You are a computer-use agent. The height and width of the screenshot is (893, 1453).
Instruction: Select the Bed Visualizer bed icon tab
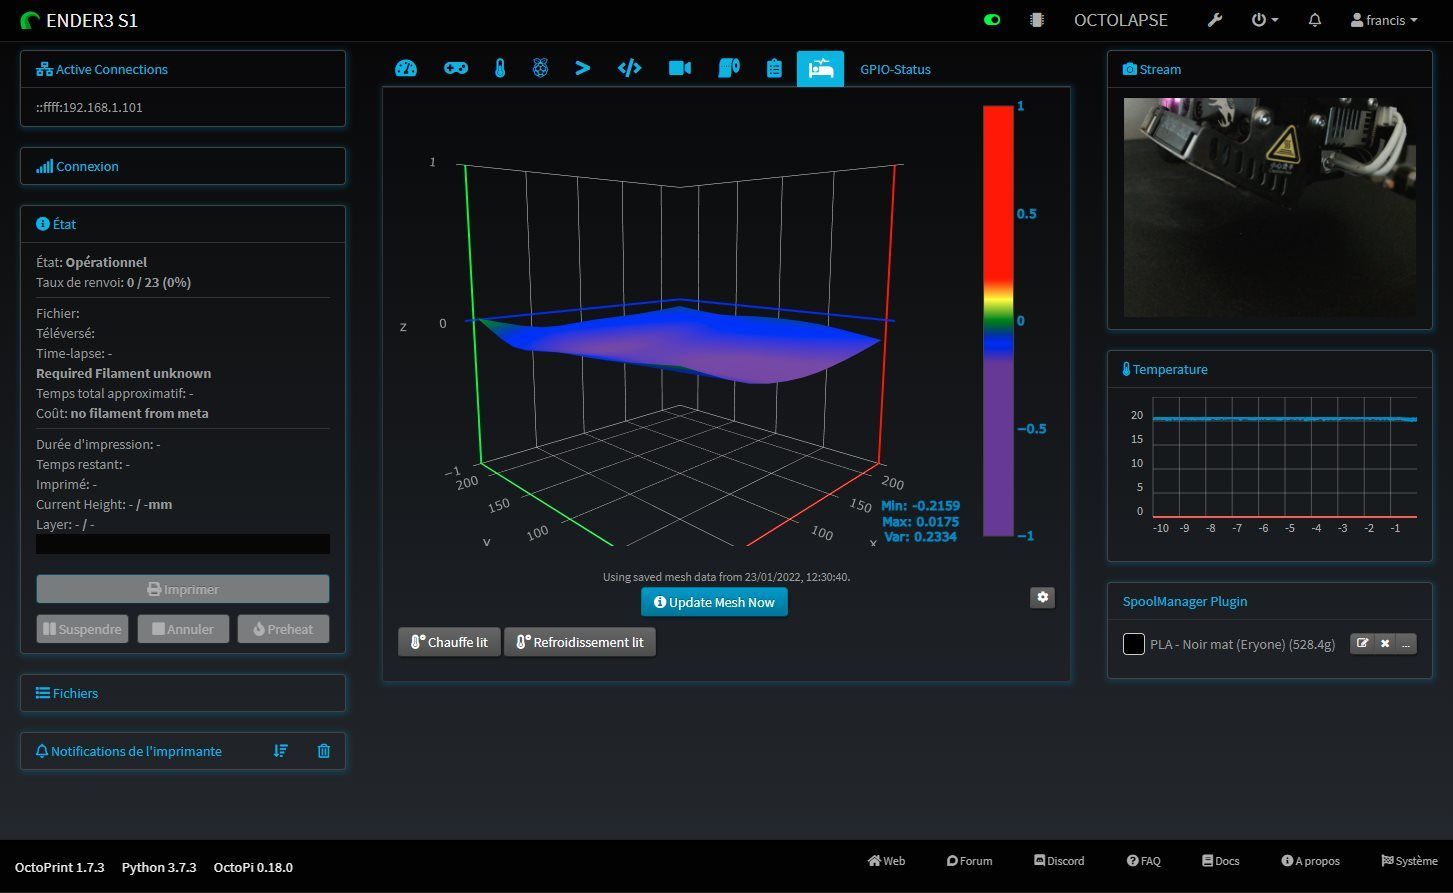(x=820, y=69)
